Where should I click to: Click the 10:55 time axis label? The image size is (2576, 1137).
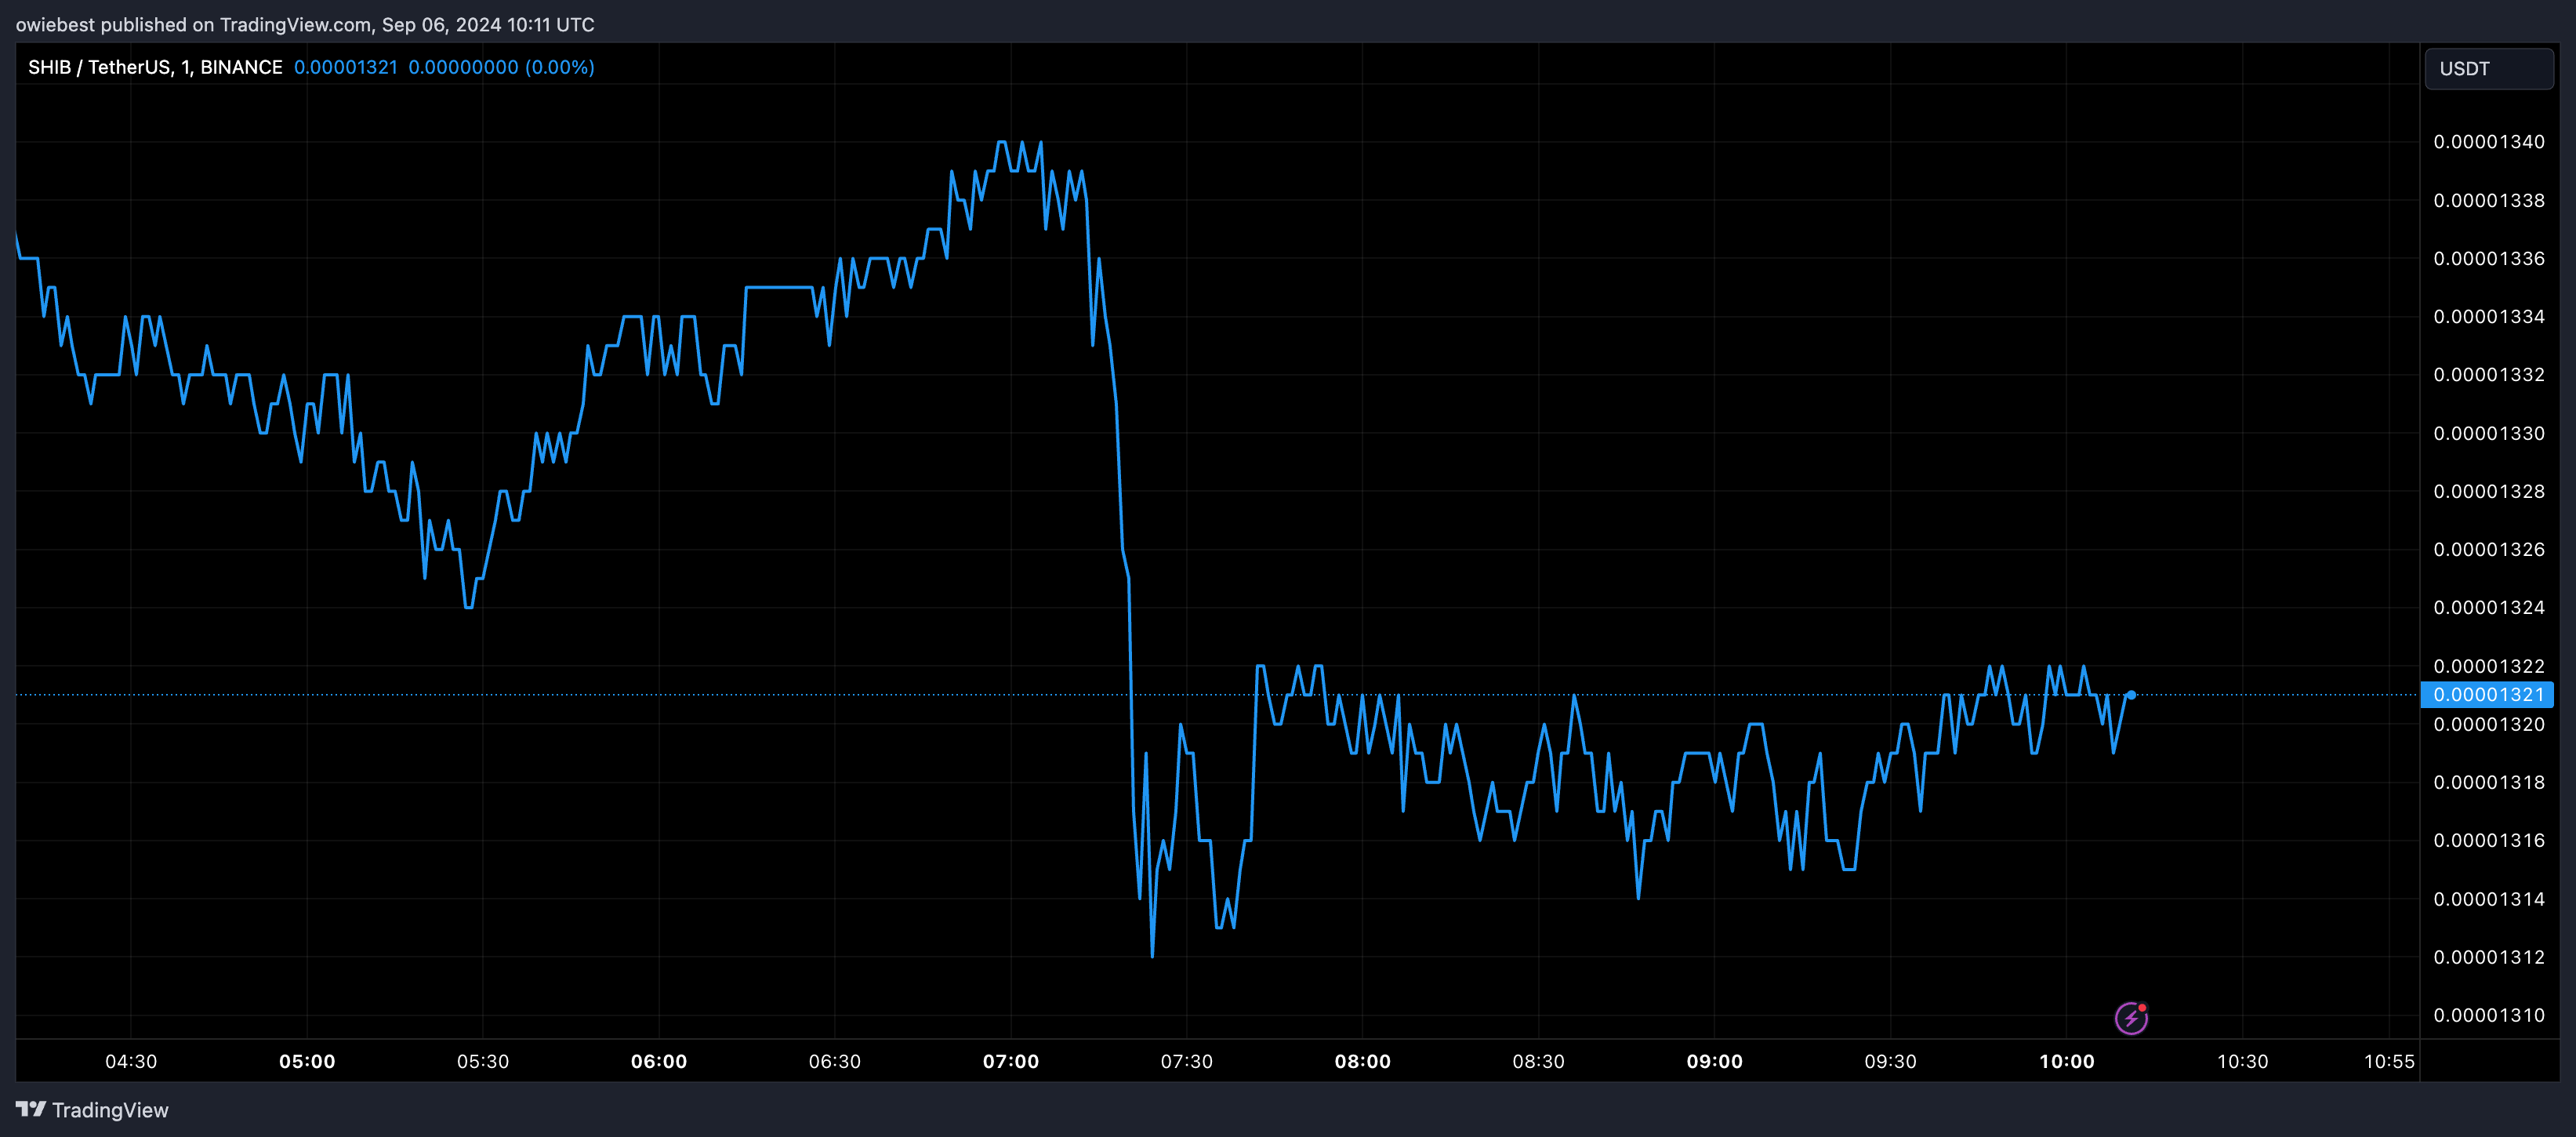(2388, 1061)
